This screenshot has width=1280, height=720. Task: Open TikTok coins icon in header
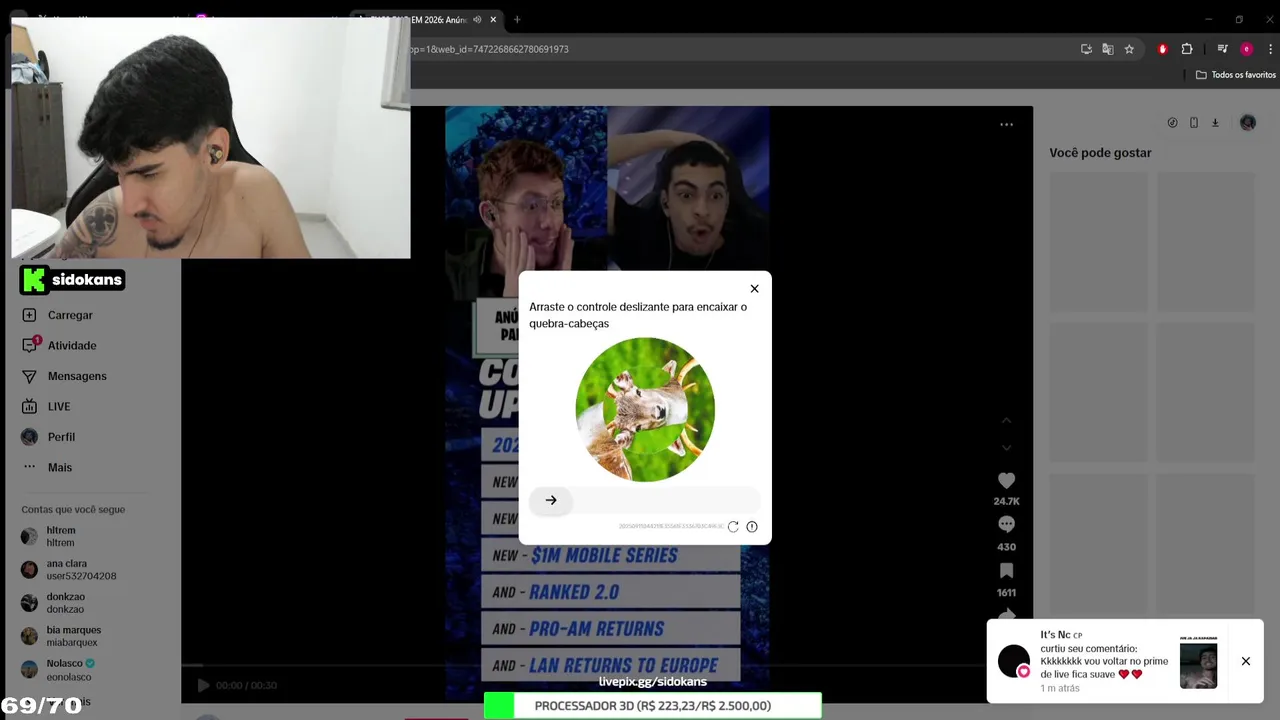point(1172,123)
